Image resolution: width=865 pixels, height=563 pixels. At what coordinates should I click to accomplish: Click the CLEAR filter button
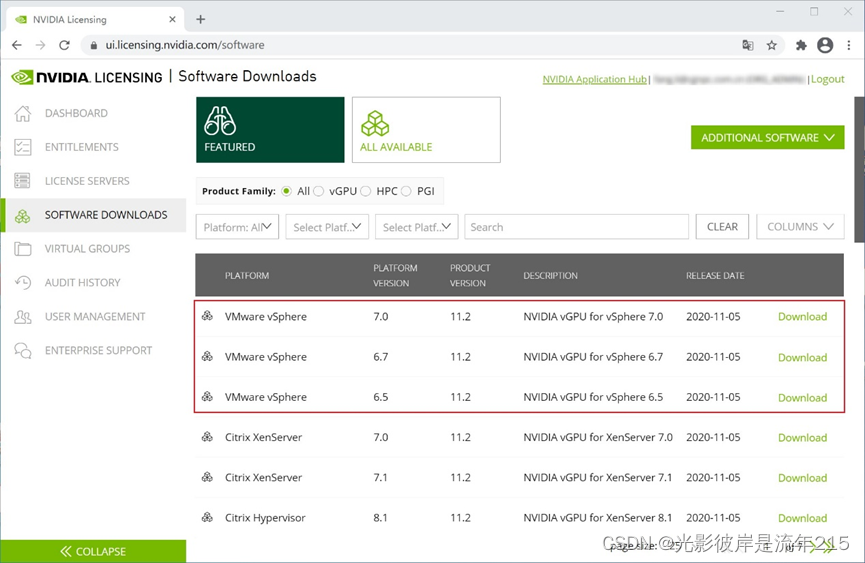pyautogui.click(x=722, y=227)
